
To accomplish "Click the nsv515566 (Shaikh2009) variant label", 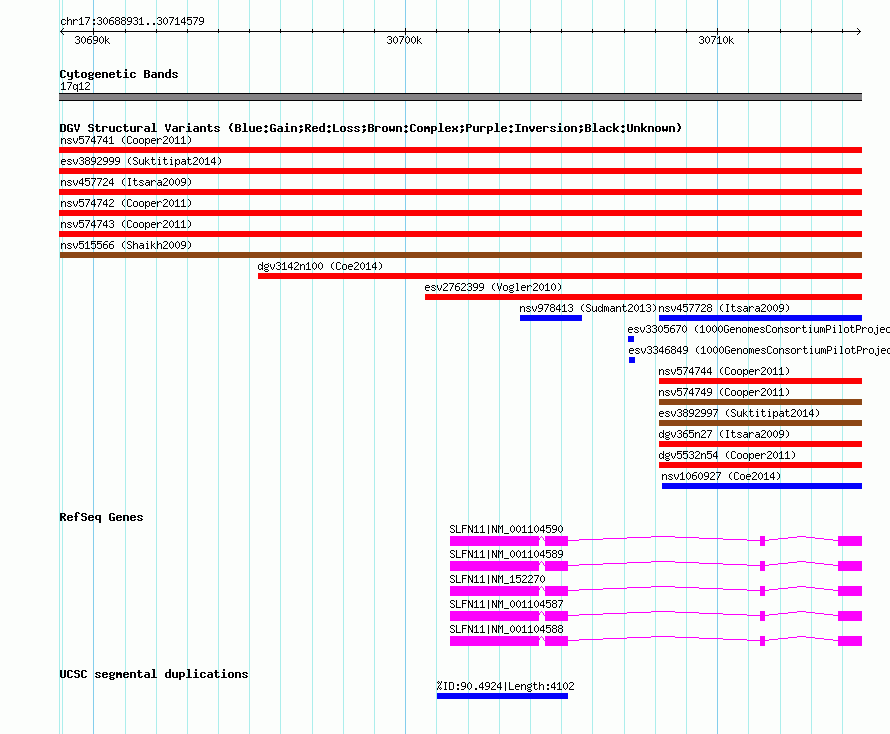I will pos(126,245).
